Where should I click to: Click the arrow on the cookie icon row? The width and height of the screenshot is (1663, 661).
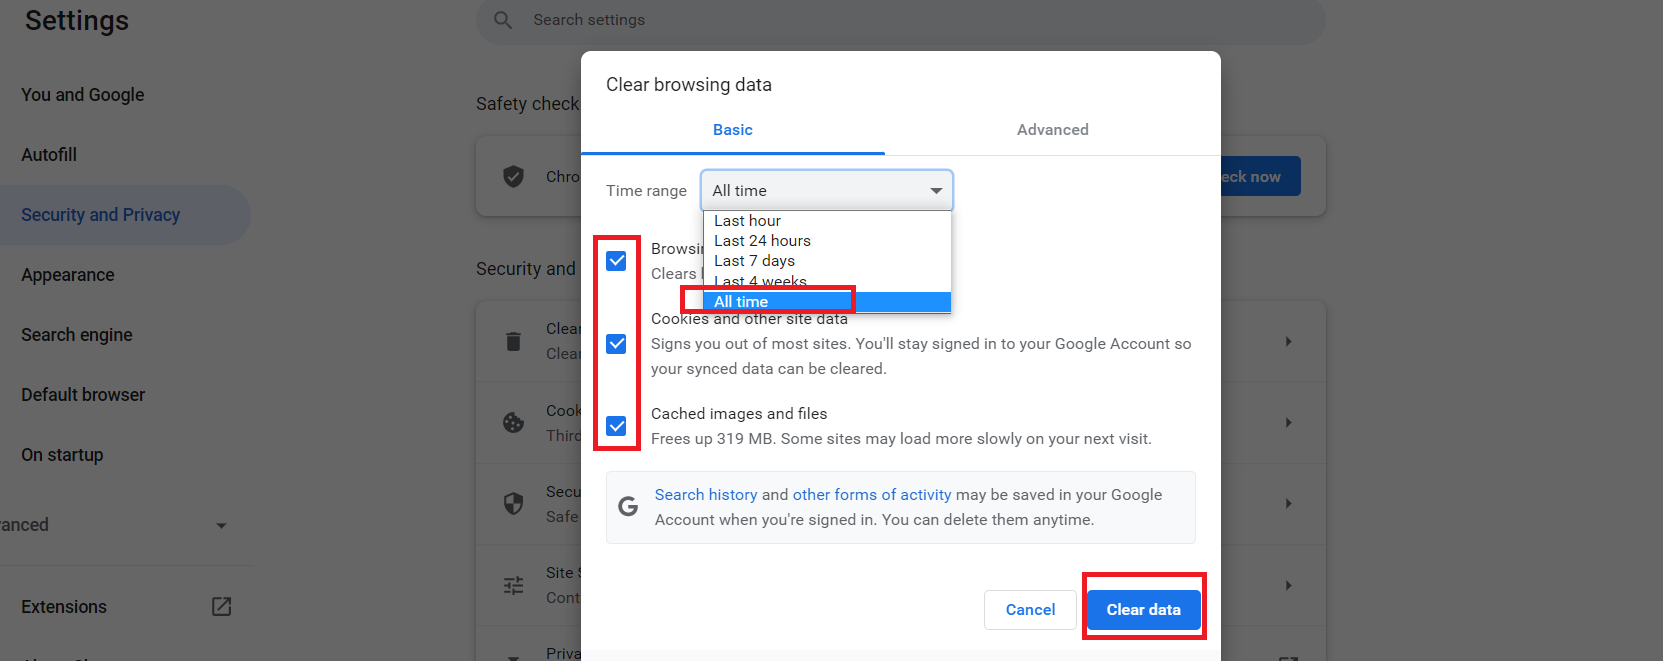(x=1288, y=423)
